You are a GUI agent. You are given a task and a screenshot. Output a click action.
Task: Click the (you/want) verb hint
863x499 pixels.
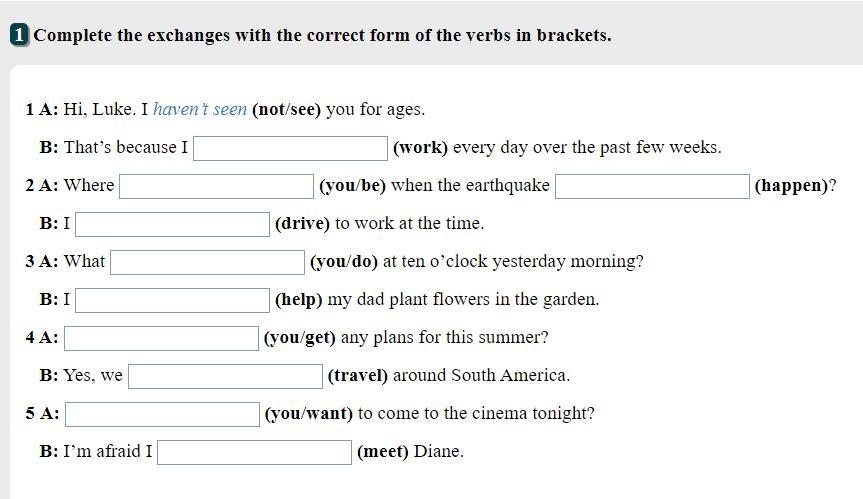(x=308, y=414)
